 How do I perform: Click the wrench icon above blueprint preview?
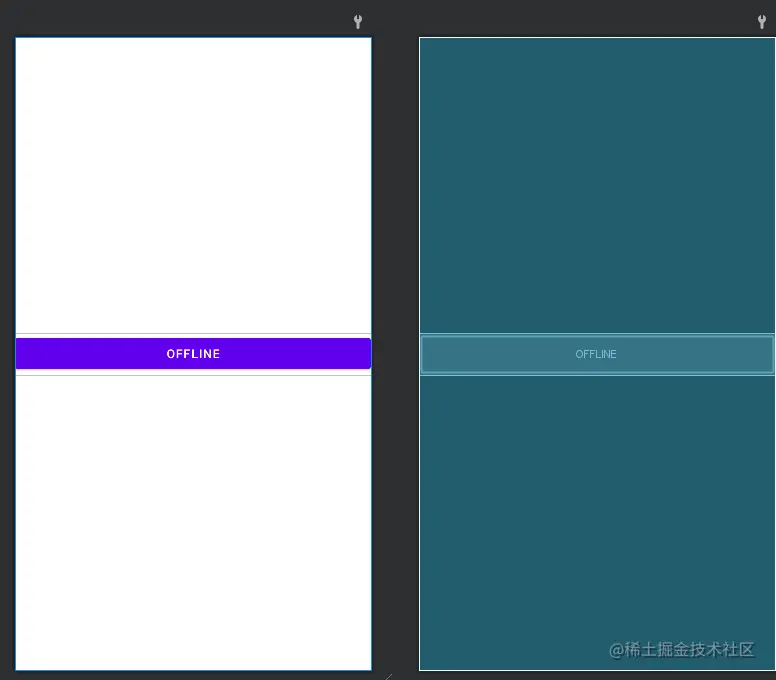coord(762,21)
